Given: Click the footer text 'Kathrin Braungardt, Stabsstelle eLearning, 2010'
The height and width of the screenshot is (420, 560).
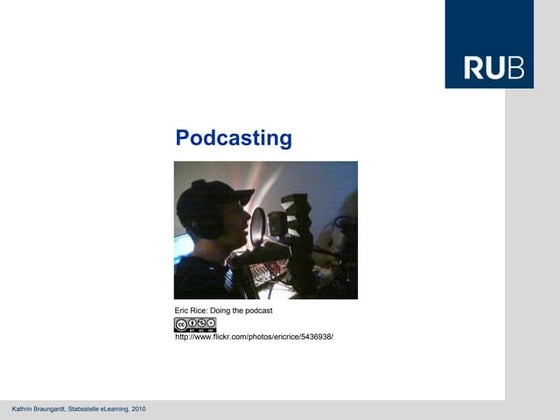Looking at the screenshot, I should [x=79, y=409].
